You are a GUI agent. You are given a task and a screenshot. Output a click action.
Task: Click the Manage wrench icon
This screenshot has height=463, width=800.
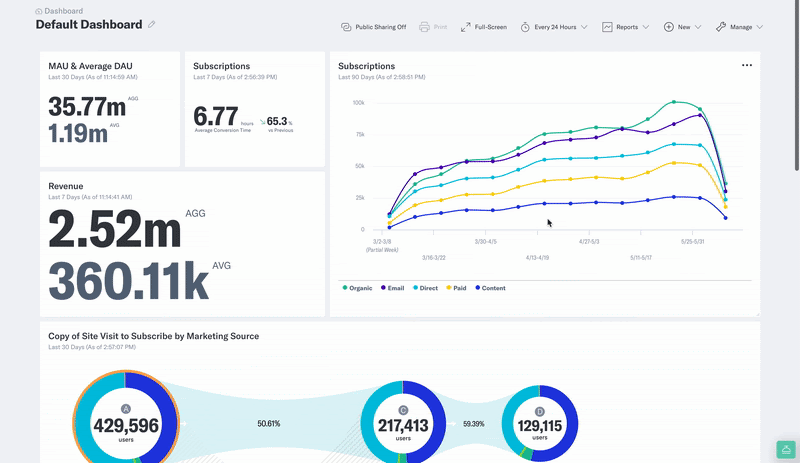click(x=720, y=27)
